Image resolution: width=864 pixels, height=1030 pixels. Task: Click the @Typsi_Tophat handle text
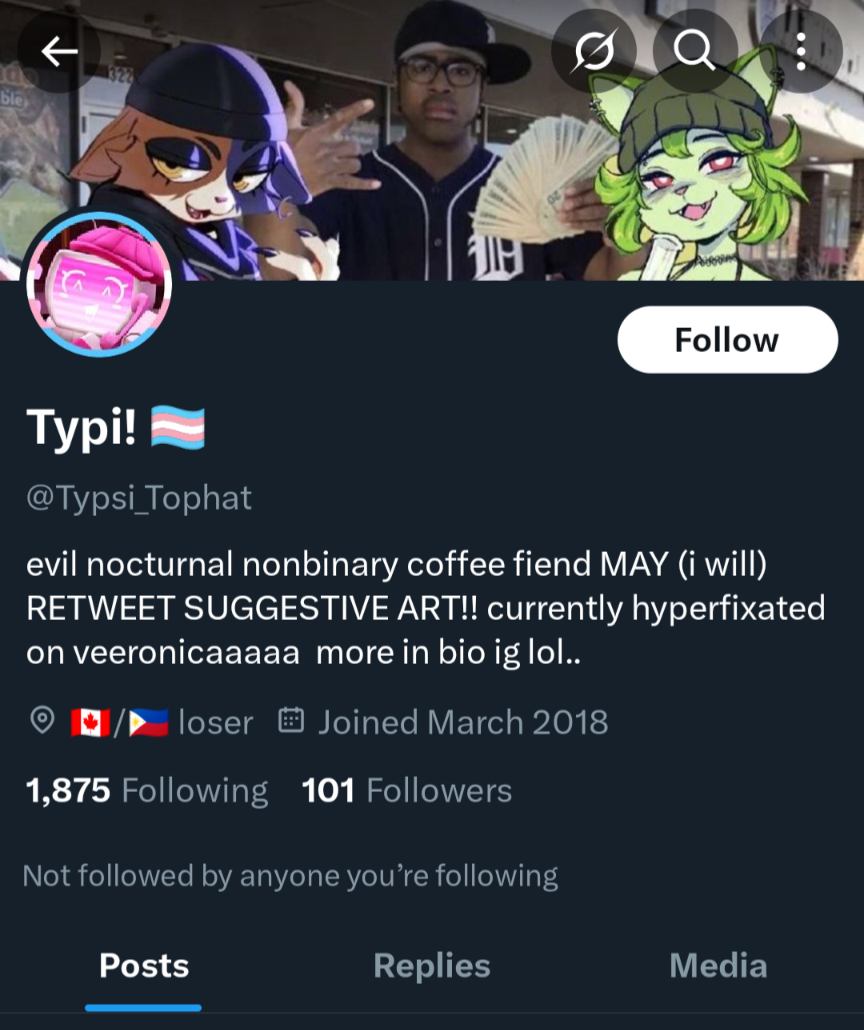(139, 498)
